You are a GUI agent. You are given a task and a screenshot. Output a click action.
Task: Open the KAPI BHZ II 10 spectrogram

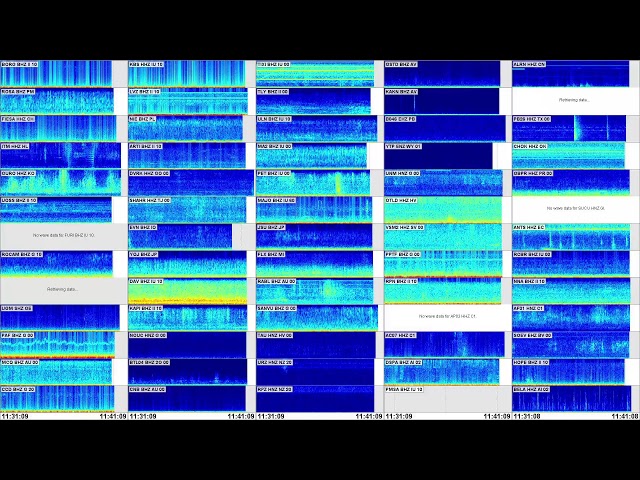click(x=188, y=318)
